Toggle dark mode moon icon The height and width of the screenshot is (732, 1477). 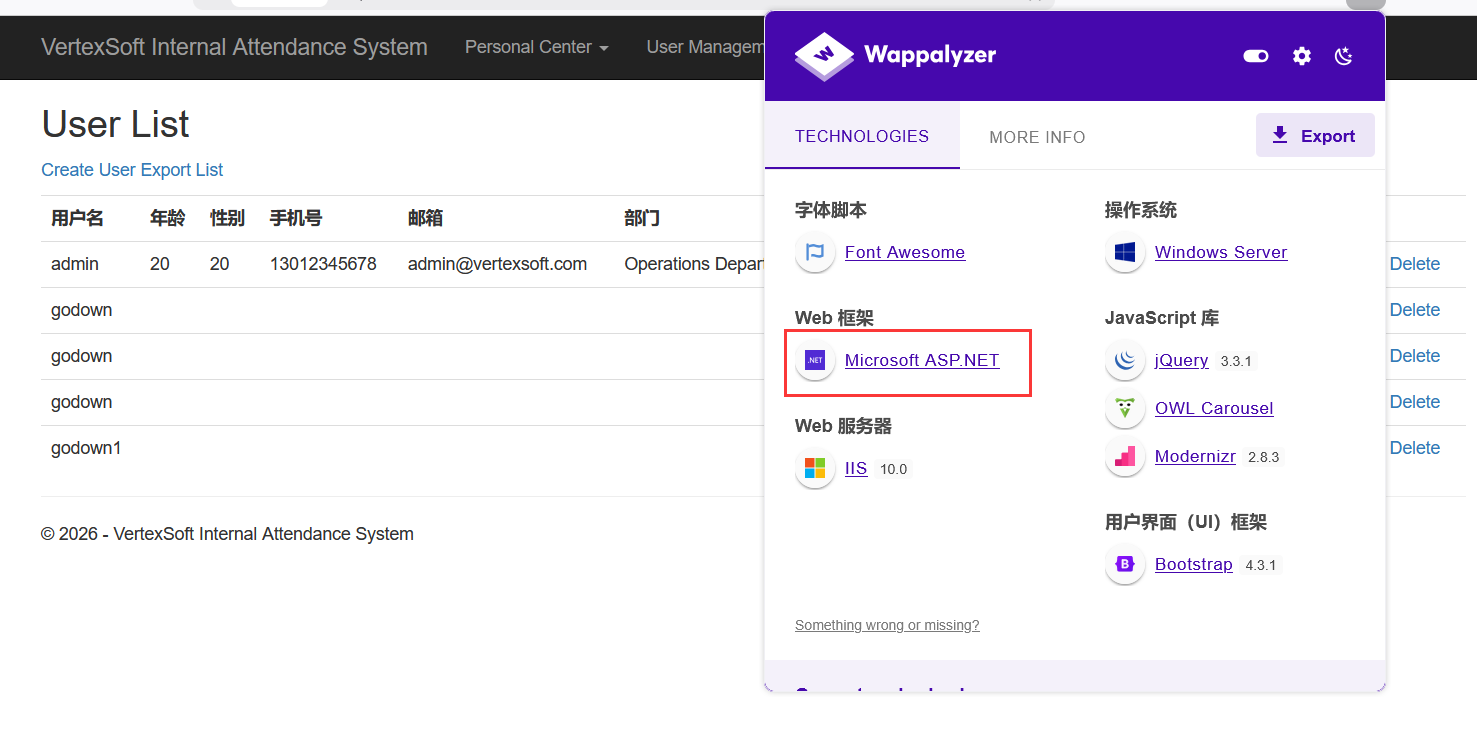[x=1344, y=56]
